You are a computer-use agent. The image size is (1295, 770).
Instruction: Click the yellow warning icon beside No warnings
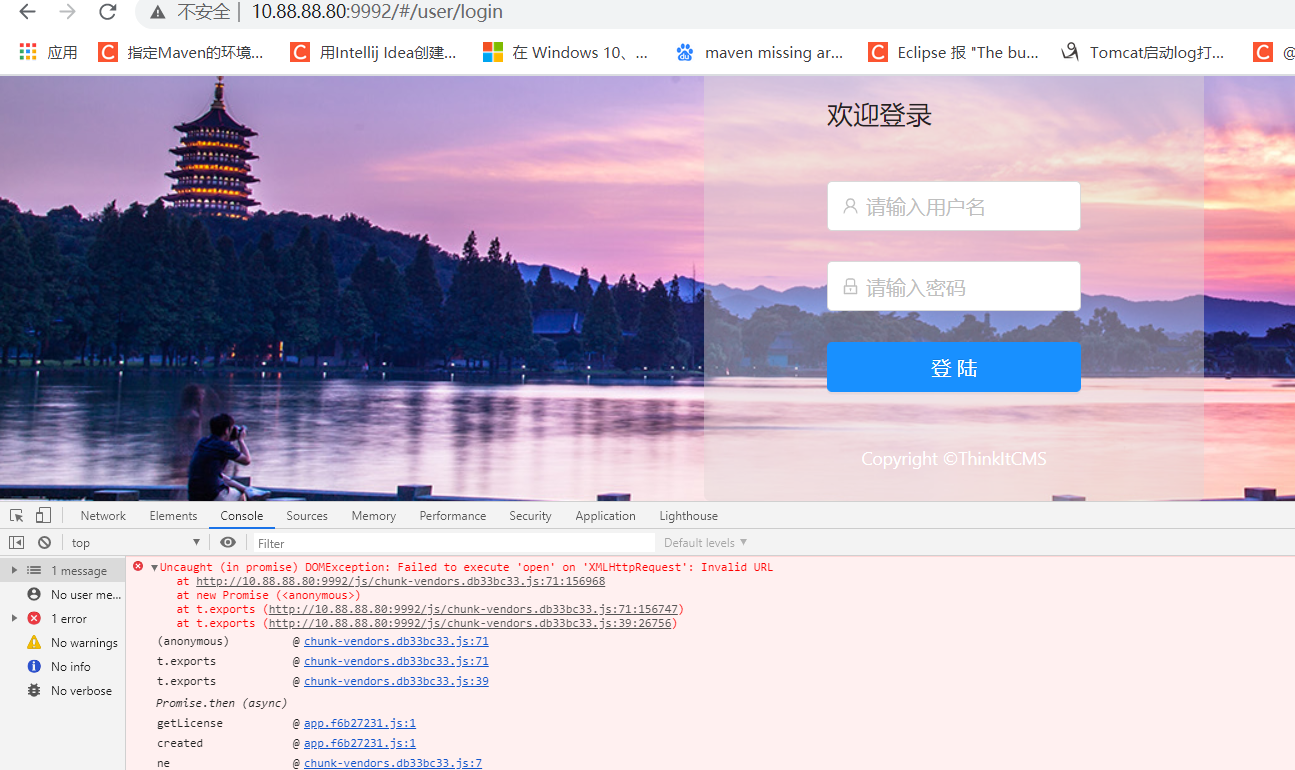[x=34, y=642]
